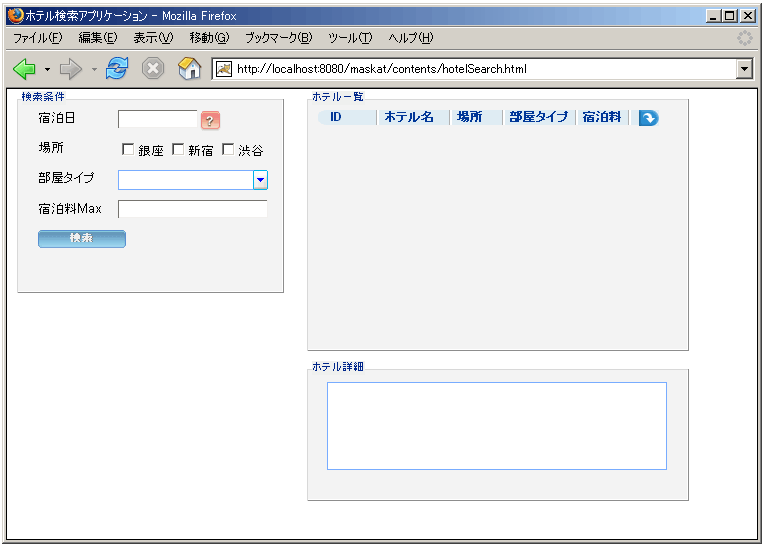Check the 渋谷 checkbox
This screenshot has width=770, height=550.
pyautogui.click(x=228, y=149)
